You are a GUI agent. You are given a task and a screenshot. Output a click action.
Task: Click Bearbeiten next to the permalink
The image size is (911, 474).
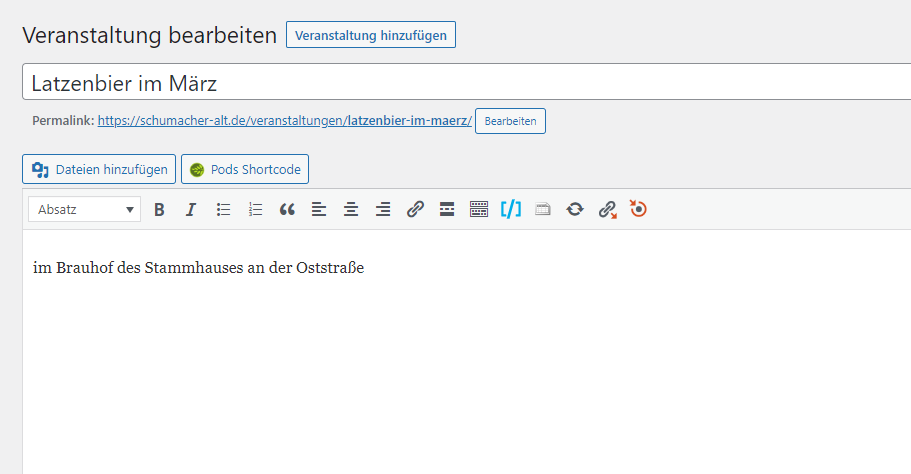(x=510, y=121)
